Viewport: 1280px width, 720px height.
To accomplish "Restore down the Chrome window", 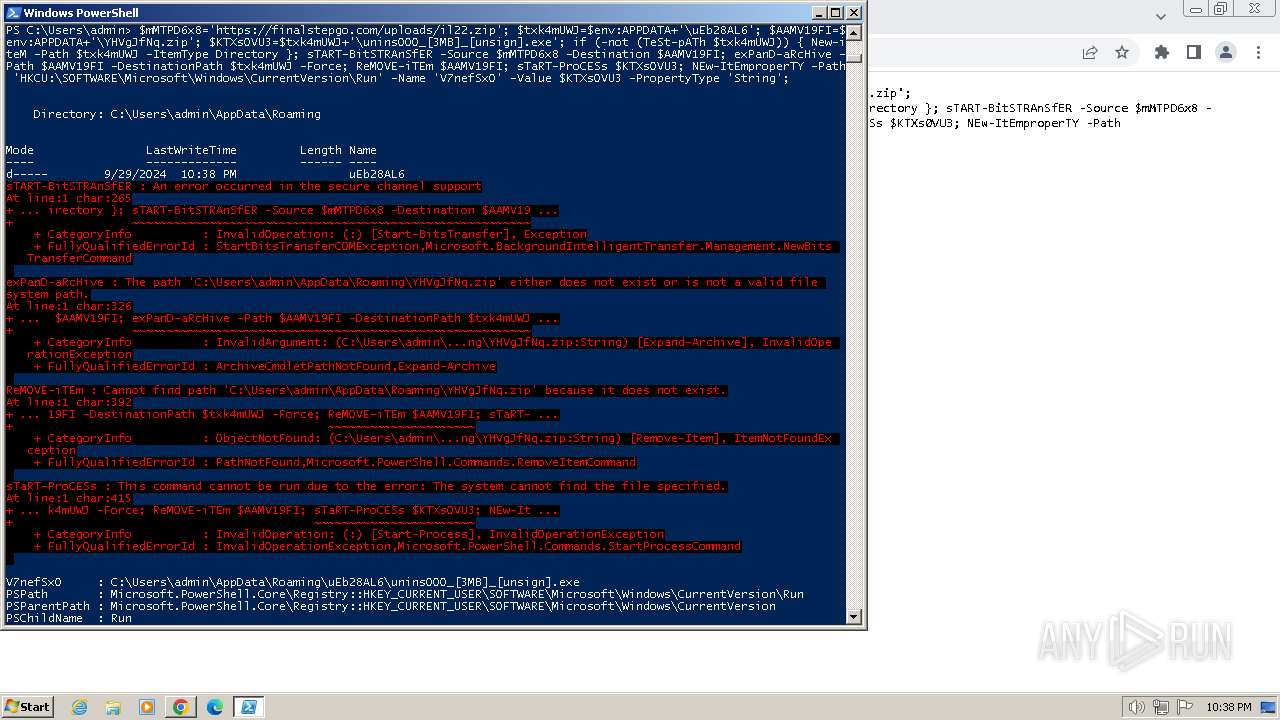I will (1221, 9).
